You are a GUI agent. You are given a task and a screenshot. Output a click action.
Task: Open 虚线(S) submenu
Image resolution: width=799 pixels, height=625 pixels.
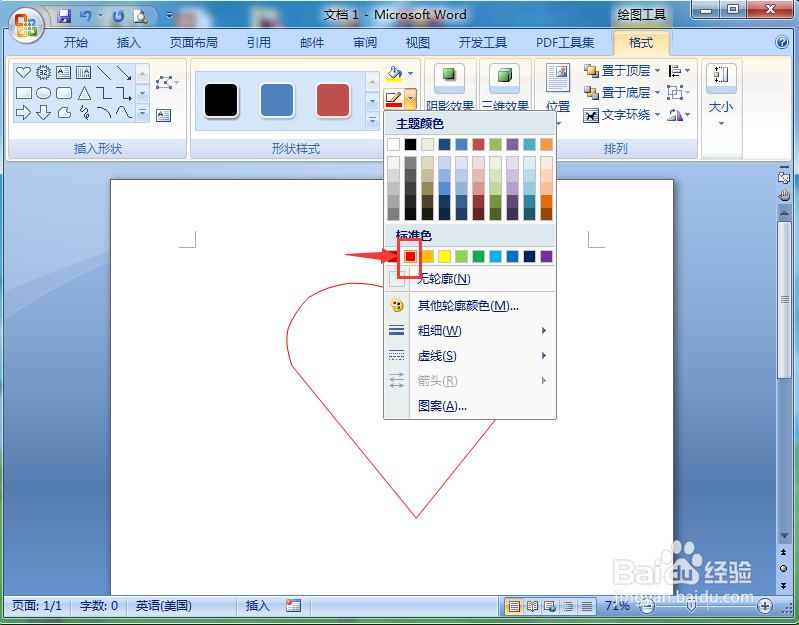click(470, 356)
